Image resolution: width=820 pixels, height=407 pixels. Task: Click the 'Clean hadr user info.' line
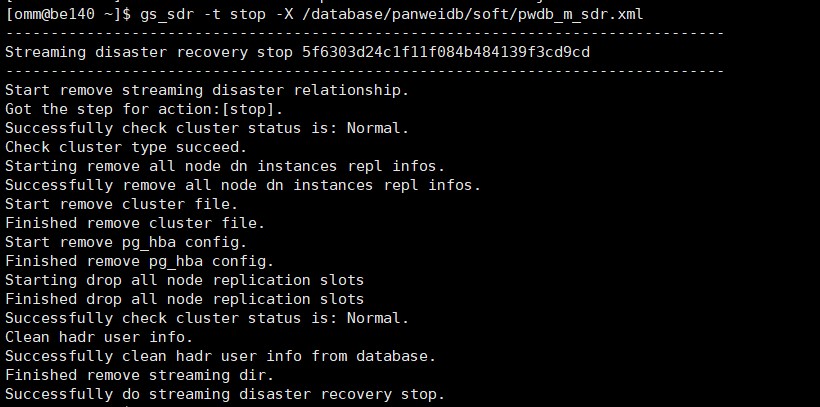click(x=99, y=337)
